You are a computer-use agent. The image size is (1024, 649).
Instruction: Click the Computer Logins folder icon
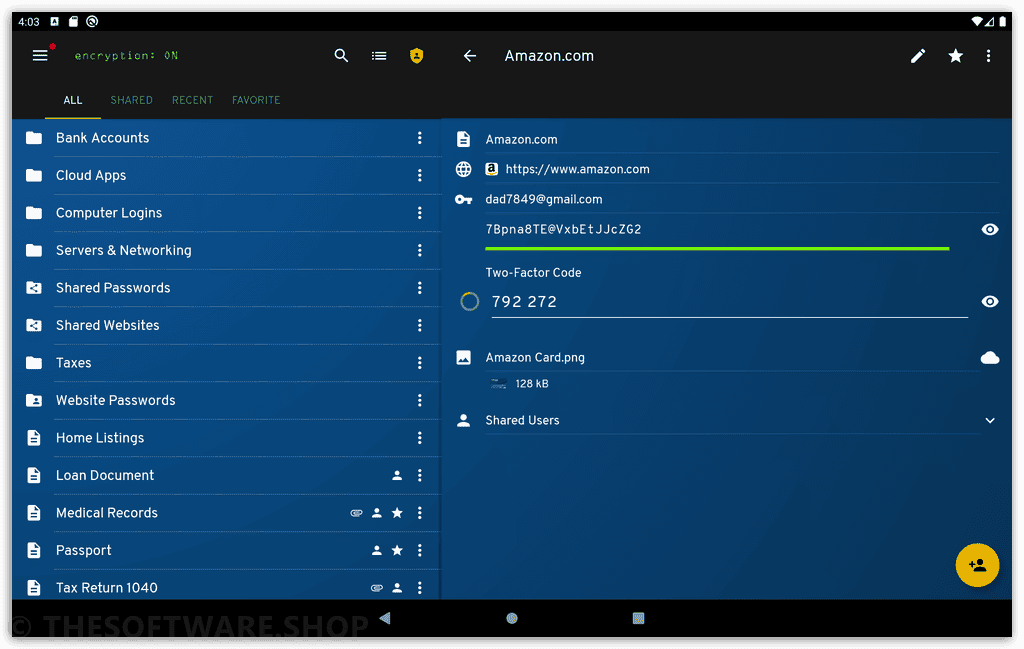click(34, 213)
